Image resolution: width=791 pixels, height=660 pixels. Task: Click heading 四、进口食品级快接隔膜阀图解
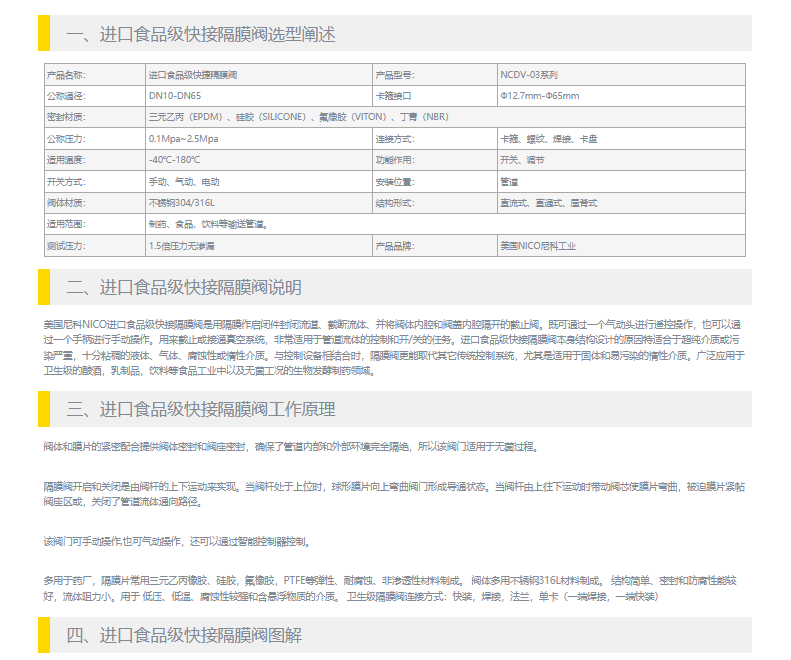(184, 635)
